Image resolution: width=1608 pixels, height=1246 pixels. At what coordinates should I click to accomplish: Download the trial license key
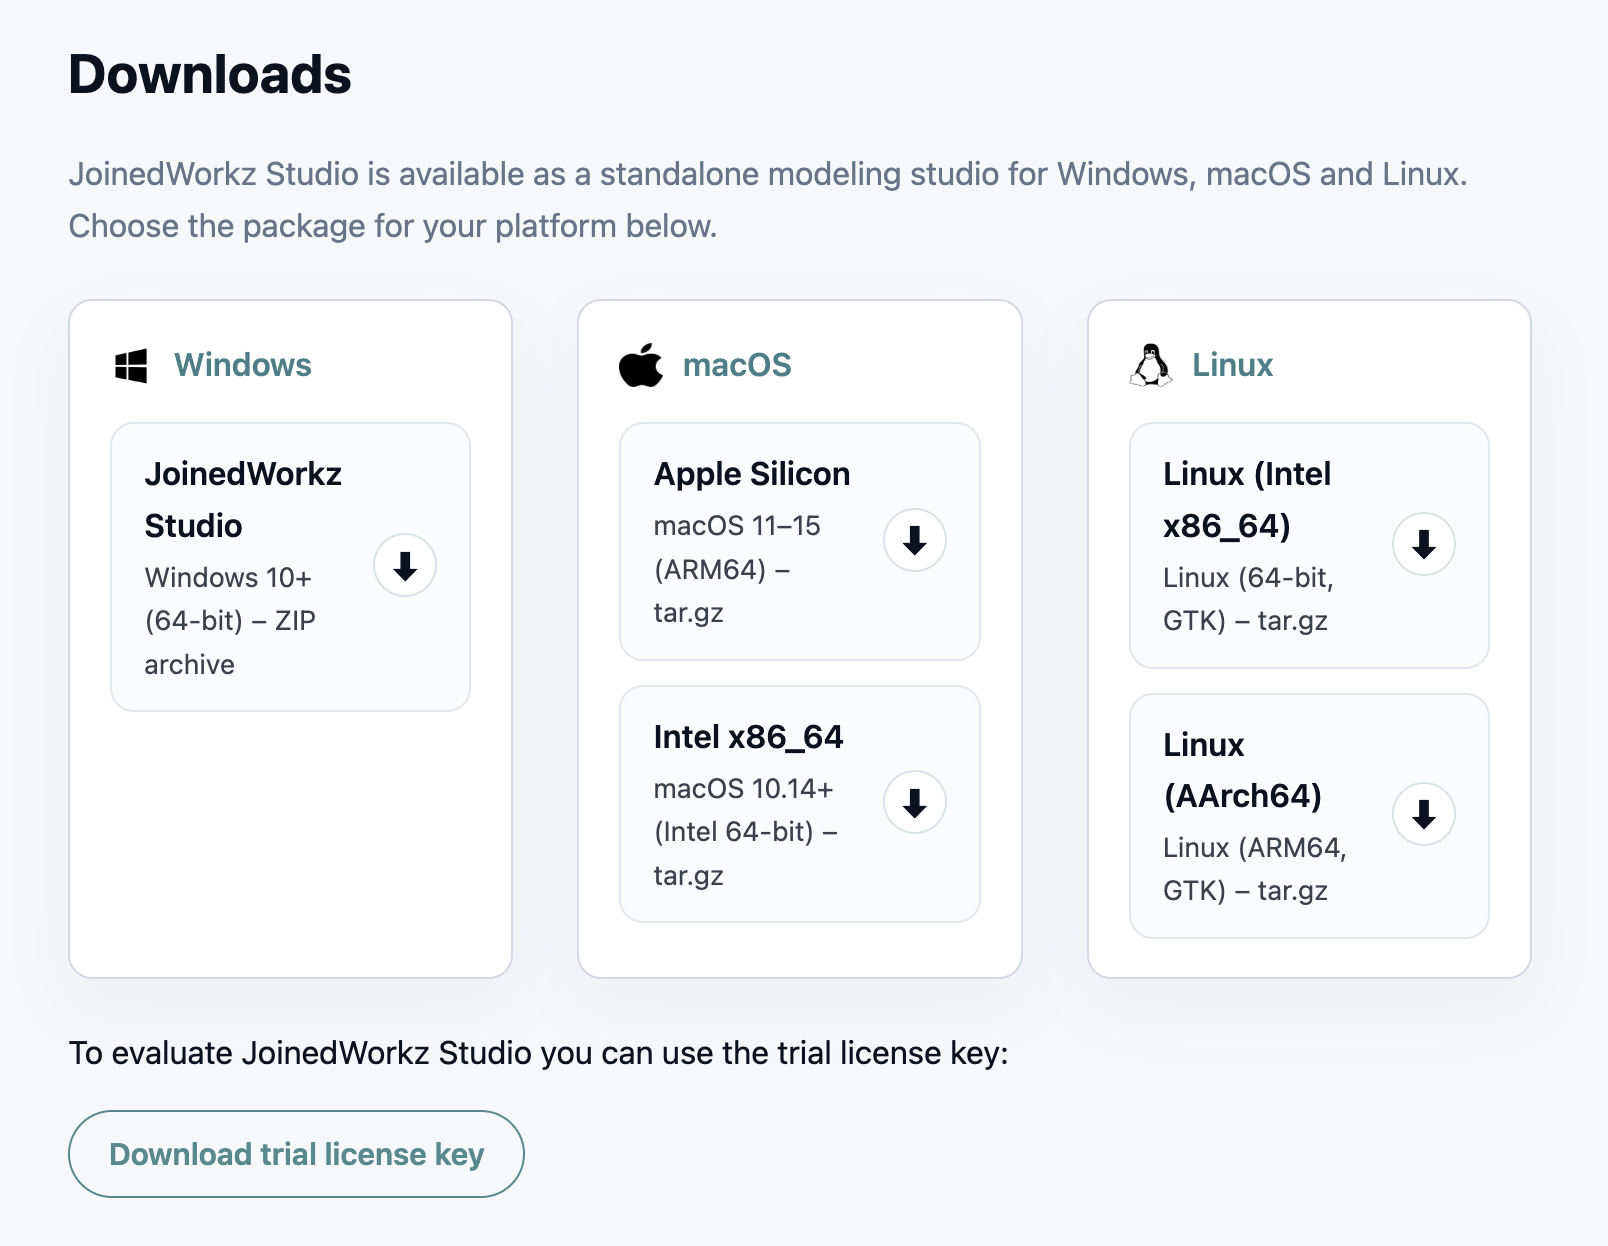point(296,1153)
